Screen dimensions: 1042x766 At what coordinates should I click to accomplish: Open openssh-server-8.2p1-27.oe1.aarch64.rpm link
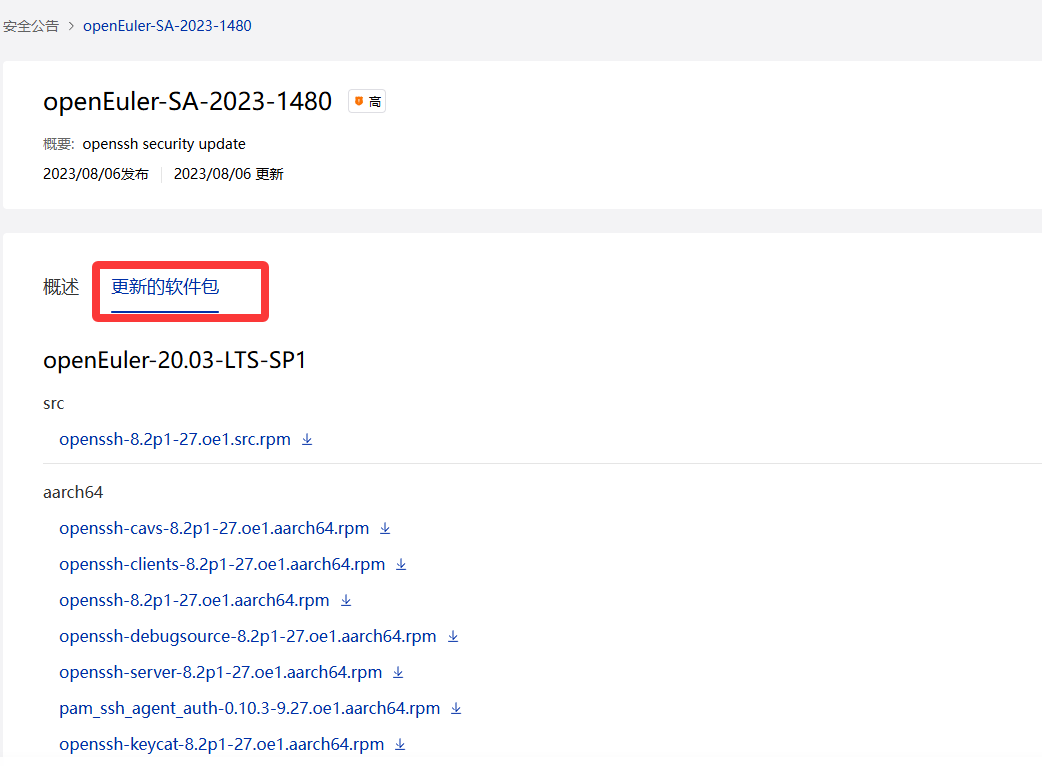click(x=220, y=672)
